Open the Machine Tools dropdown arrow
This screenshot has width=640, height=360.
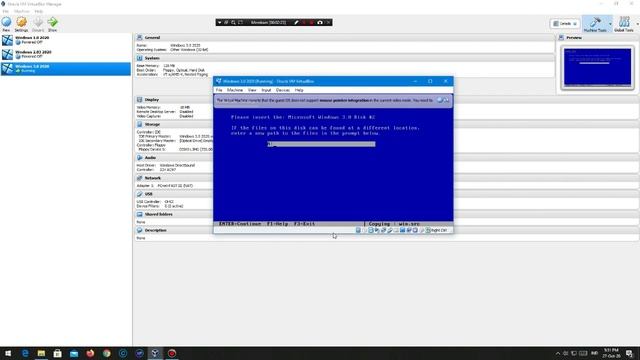610,24
